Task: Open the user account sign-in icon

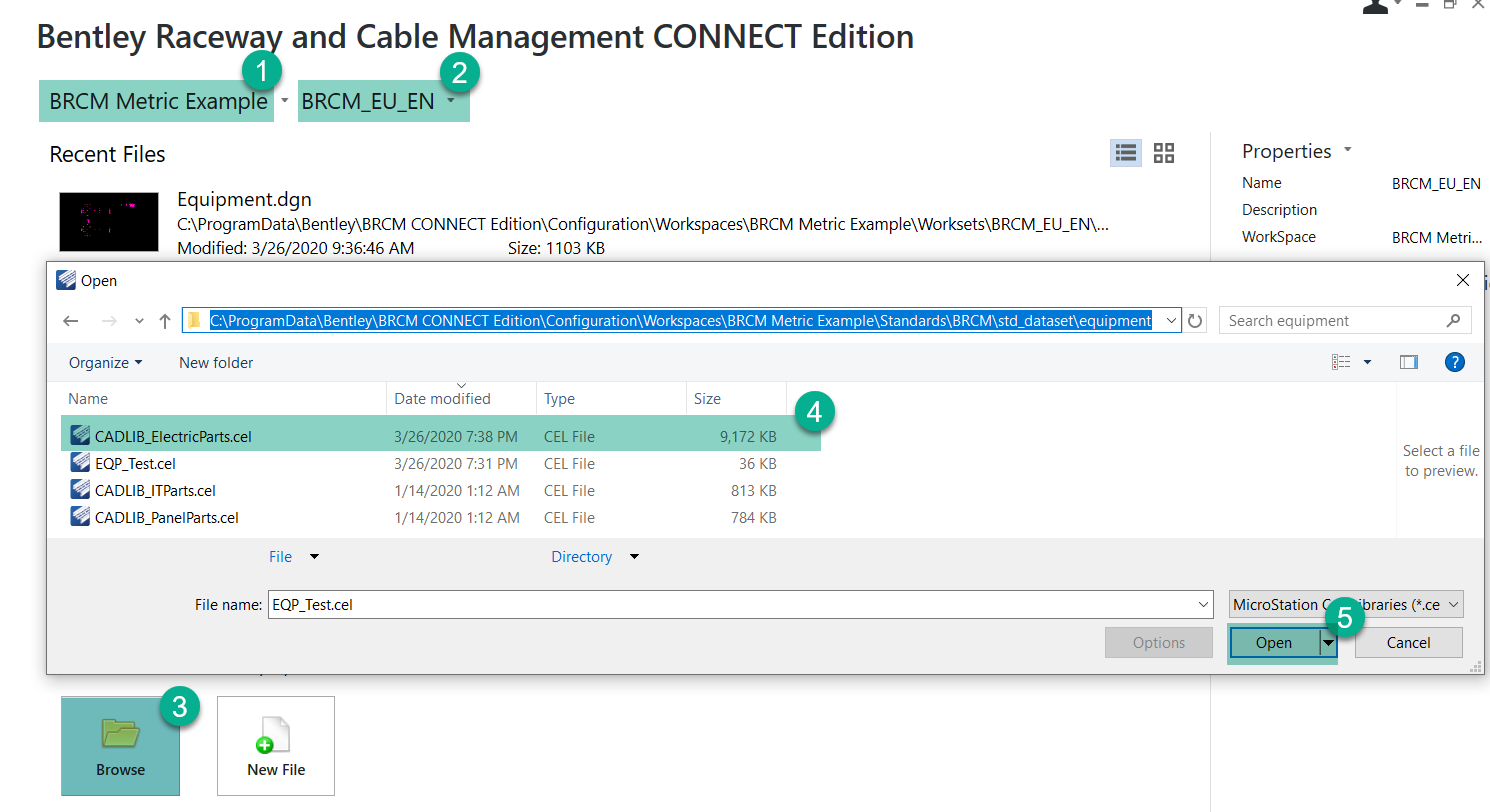Action: 1375,6
